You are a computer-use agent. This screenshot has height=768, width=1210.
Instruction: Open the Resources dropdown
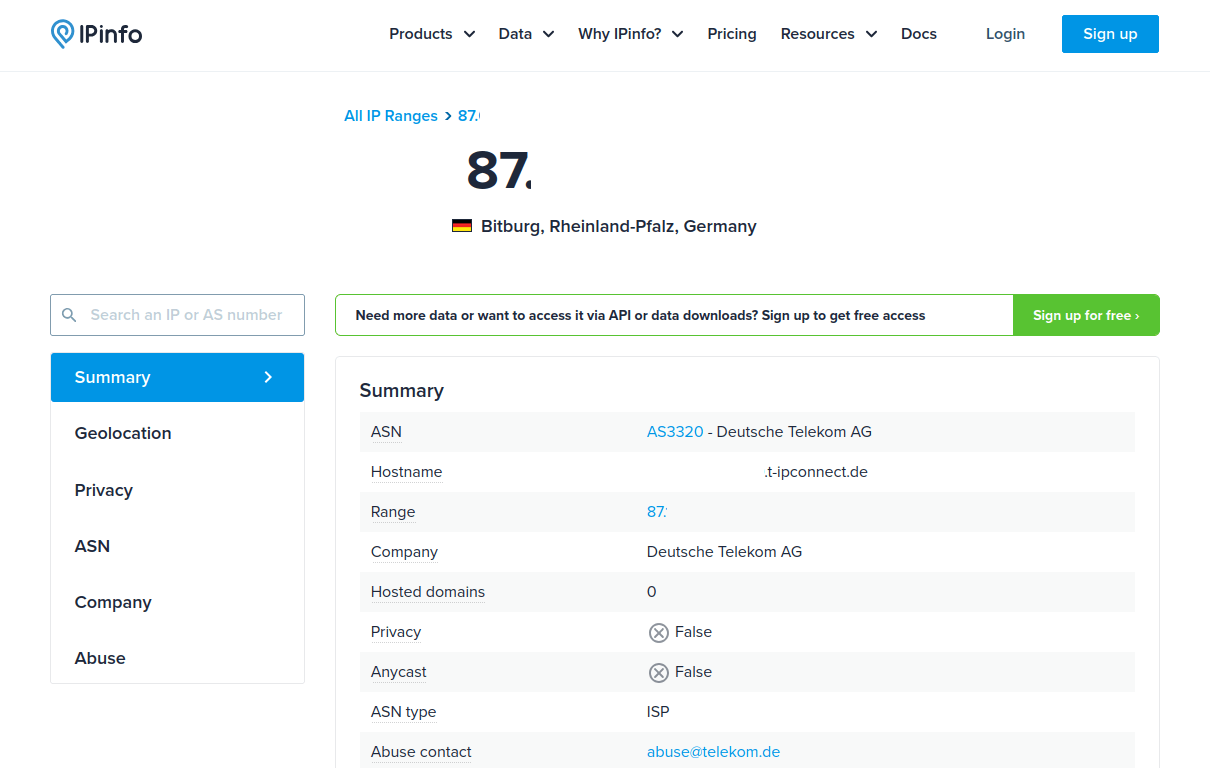coord(828,34)
